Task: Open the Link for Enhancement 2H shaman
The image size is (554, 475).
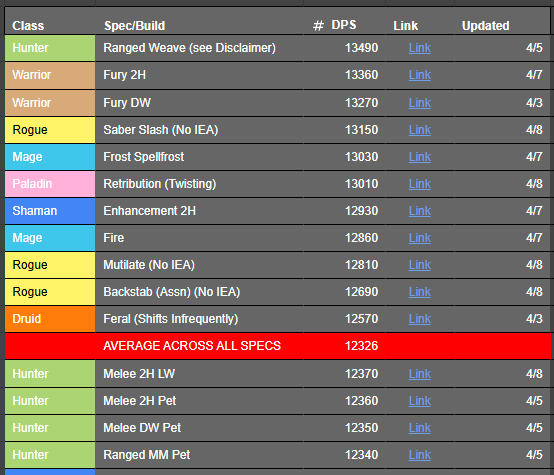Action: 419,211
